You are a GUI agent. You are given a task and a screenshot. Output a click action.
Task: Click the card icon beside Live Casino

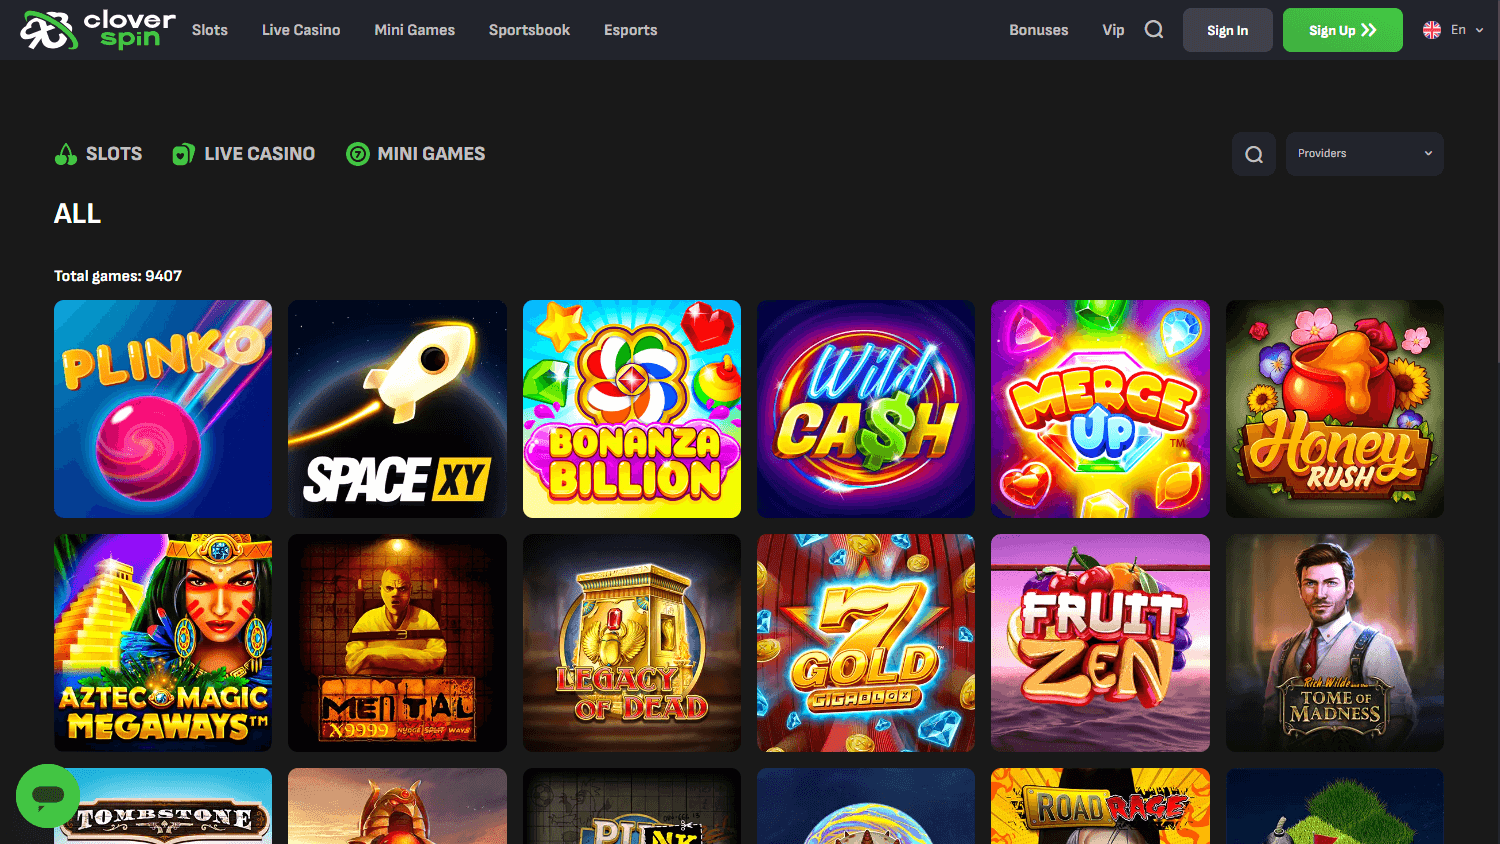(183, 154)
